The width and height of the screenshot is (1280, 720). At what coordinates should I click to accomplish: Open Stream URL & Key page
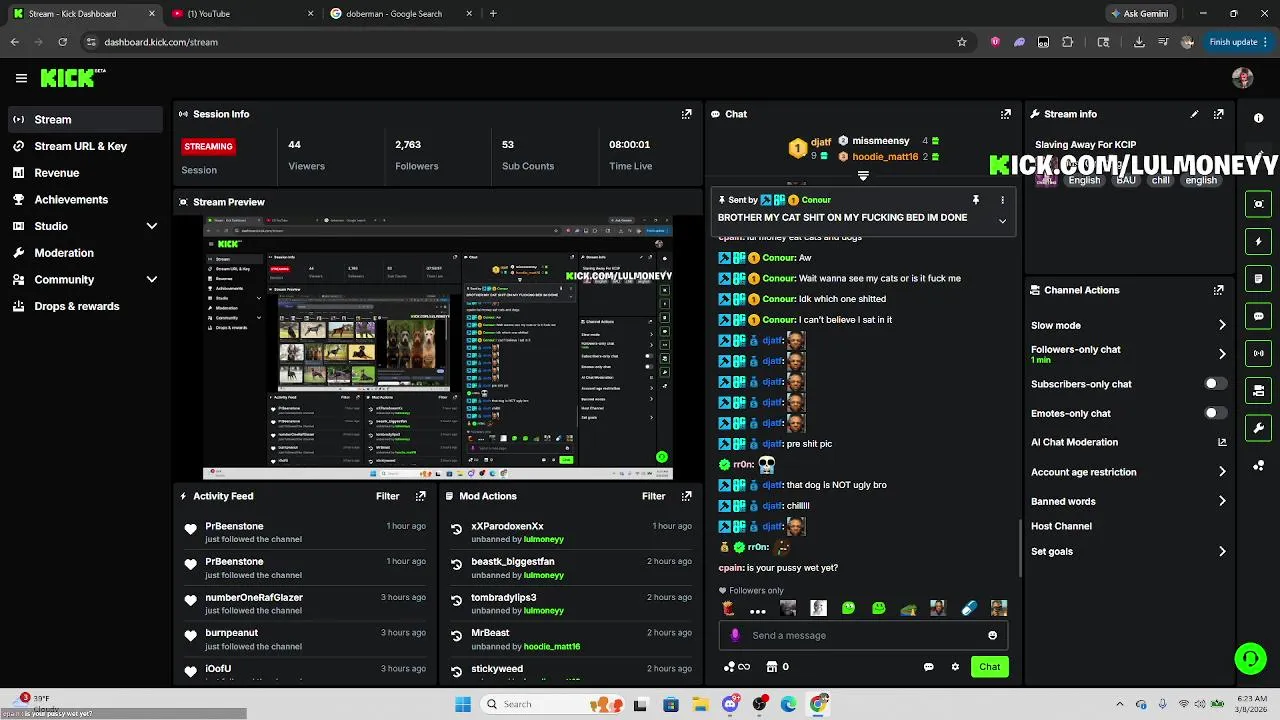(x=84, y=146)
